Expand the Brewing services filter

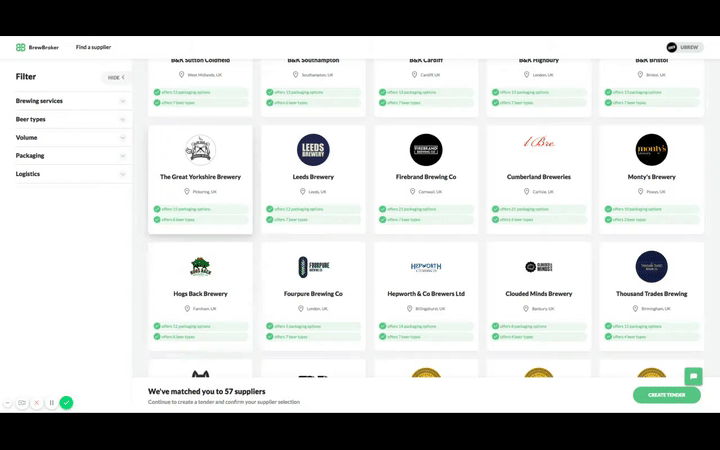[68, 101]
